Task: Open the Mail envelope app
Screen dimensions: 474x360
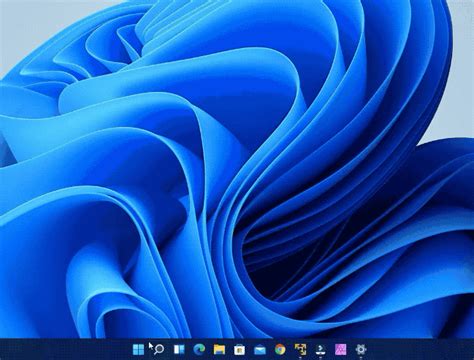Action: pyautogui.click(x=260, y=350)
